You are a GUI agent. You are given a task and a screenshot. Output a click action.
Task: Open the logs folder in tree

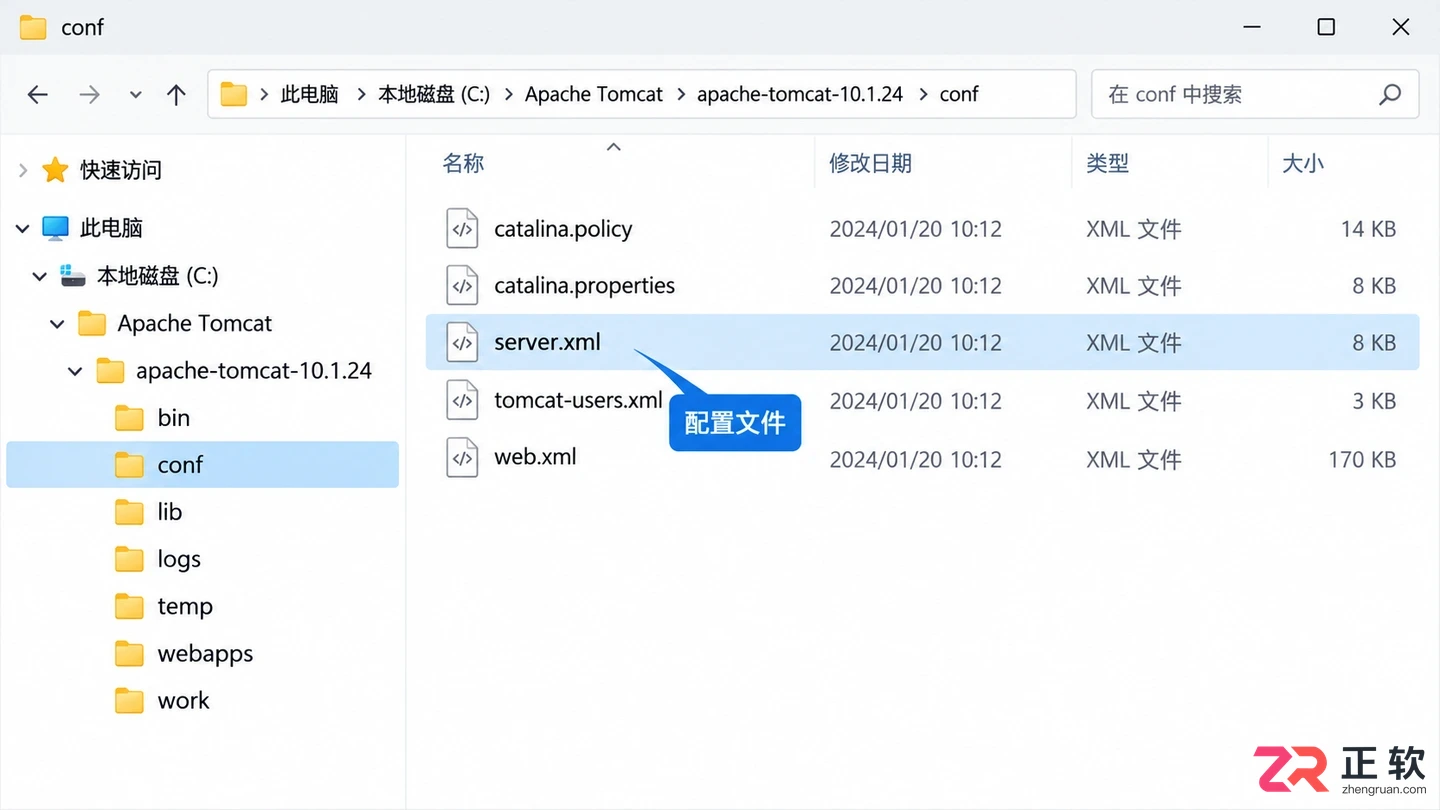click(179, 559)
